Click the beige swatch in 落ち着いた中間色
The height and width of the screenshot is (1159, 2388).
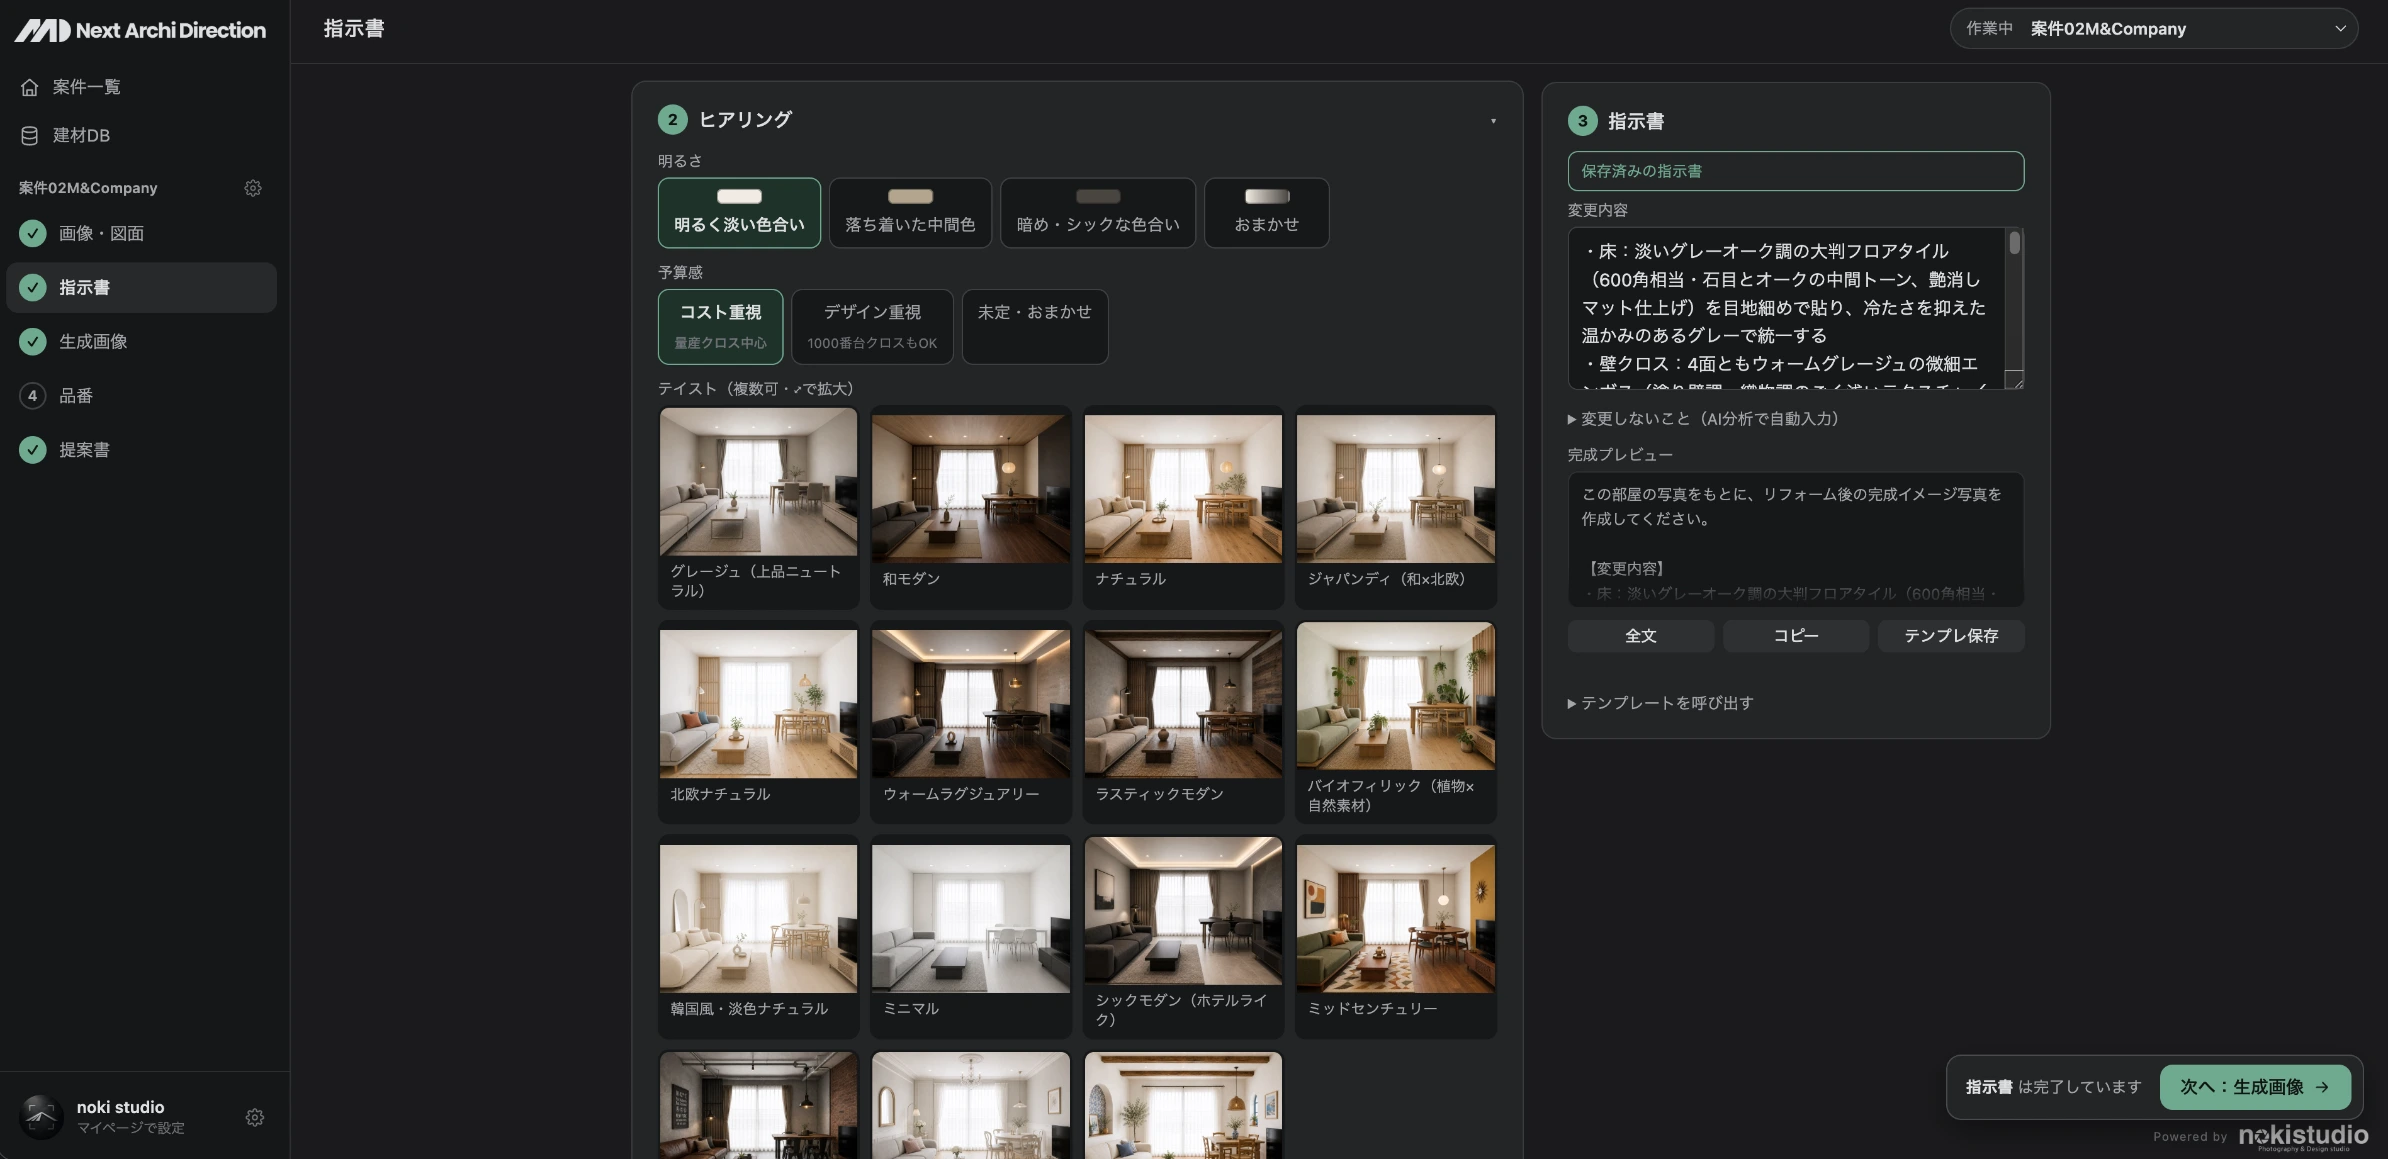coord(910,197)
